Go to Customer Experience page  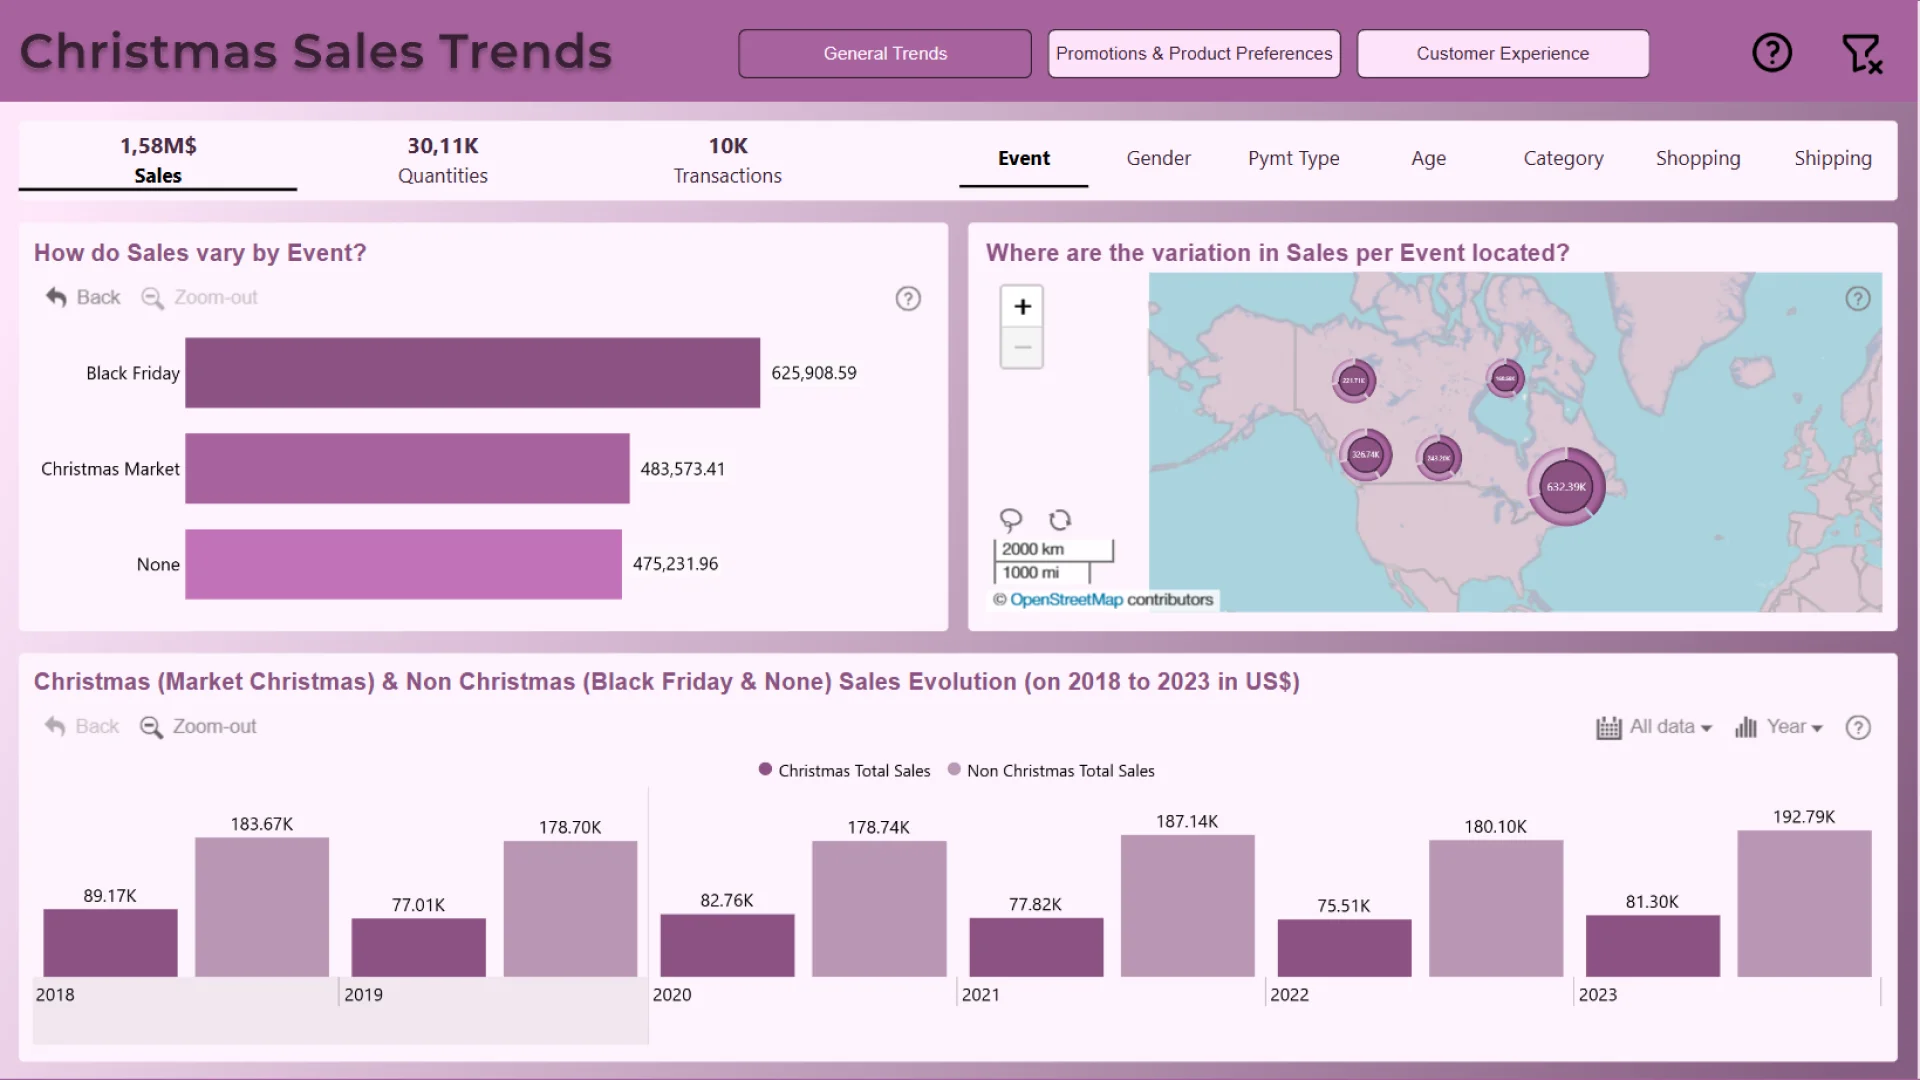coord(1503,54)
